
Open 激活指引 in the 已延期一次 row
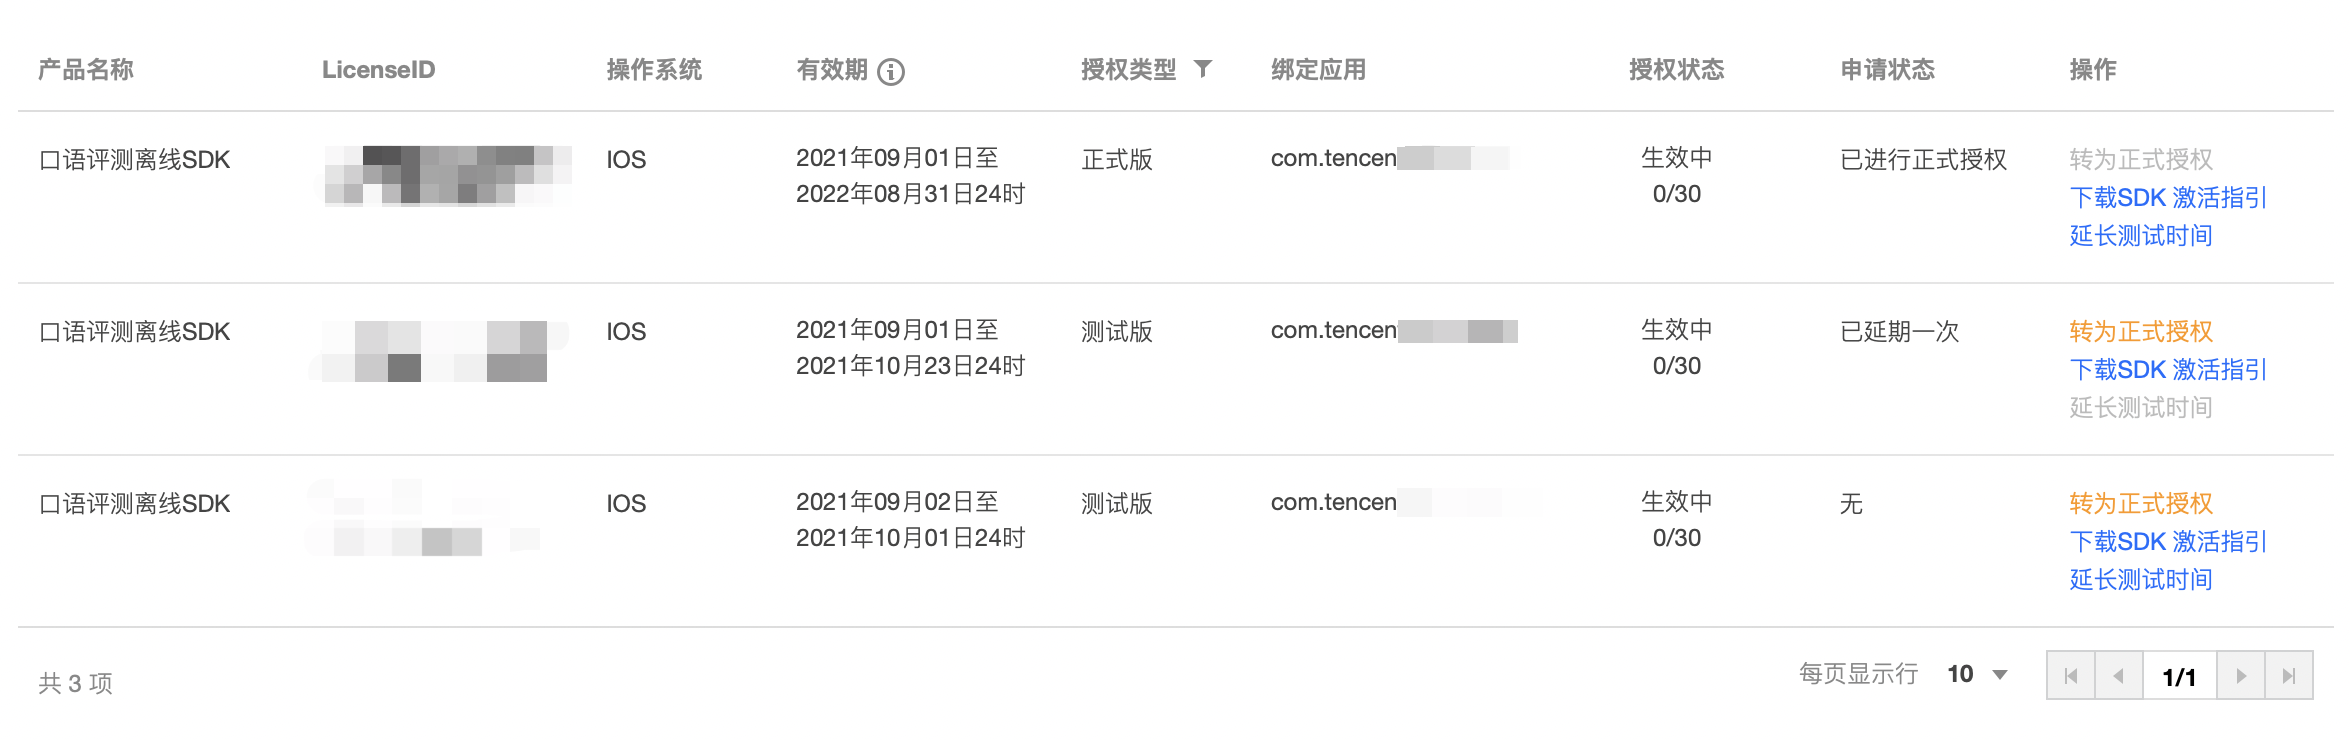pyautogui.click(x=2219, y=370)
